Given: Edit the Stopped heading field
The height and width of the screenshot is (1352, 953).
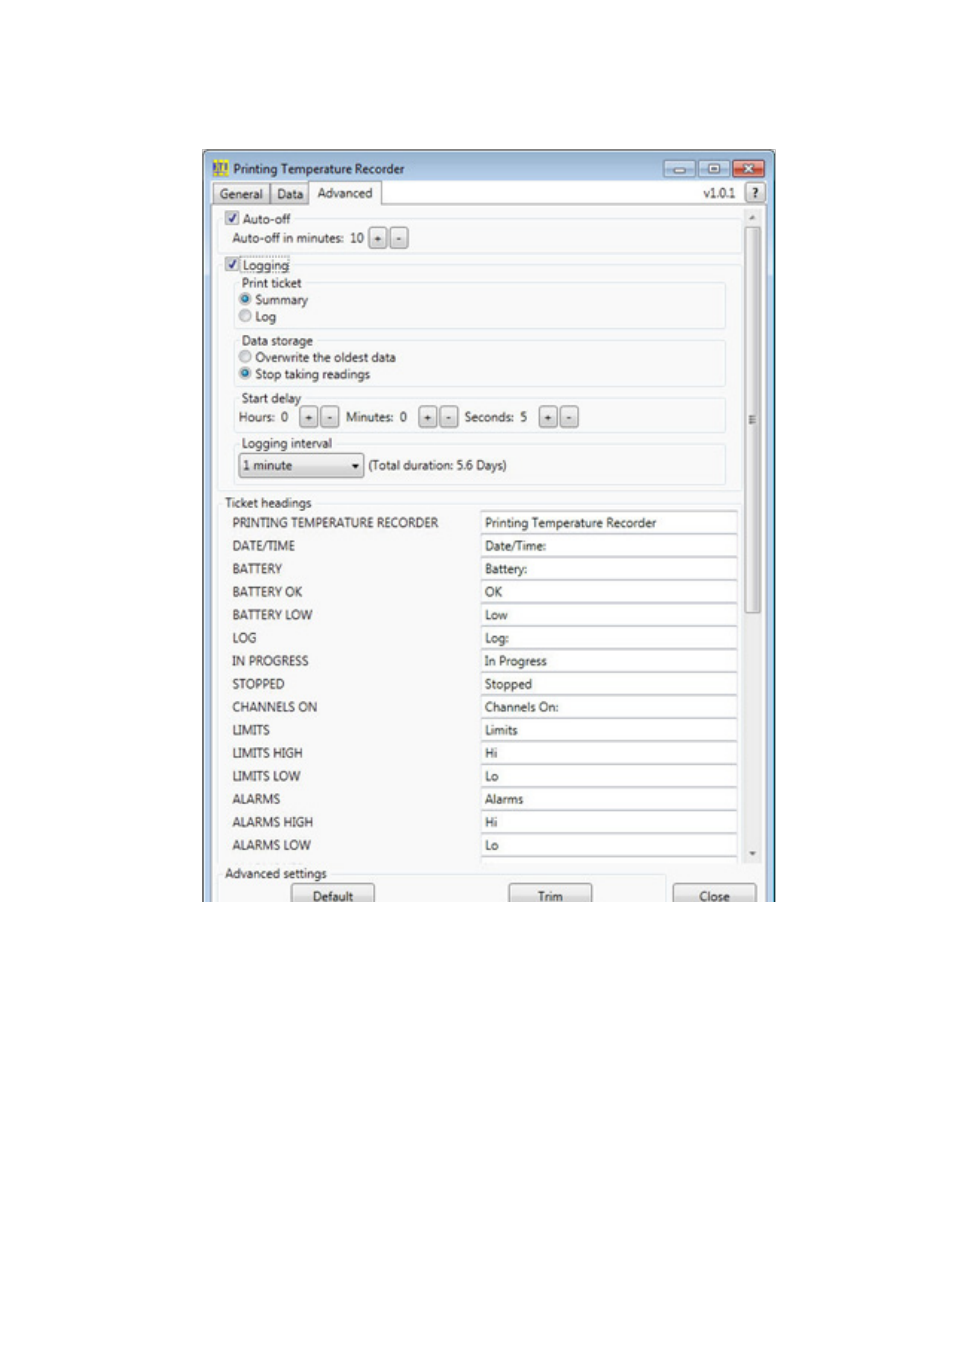Looking at the screenshot, I should click(x=609, y=683).
